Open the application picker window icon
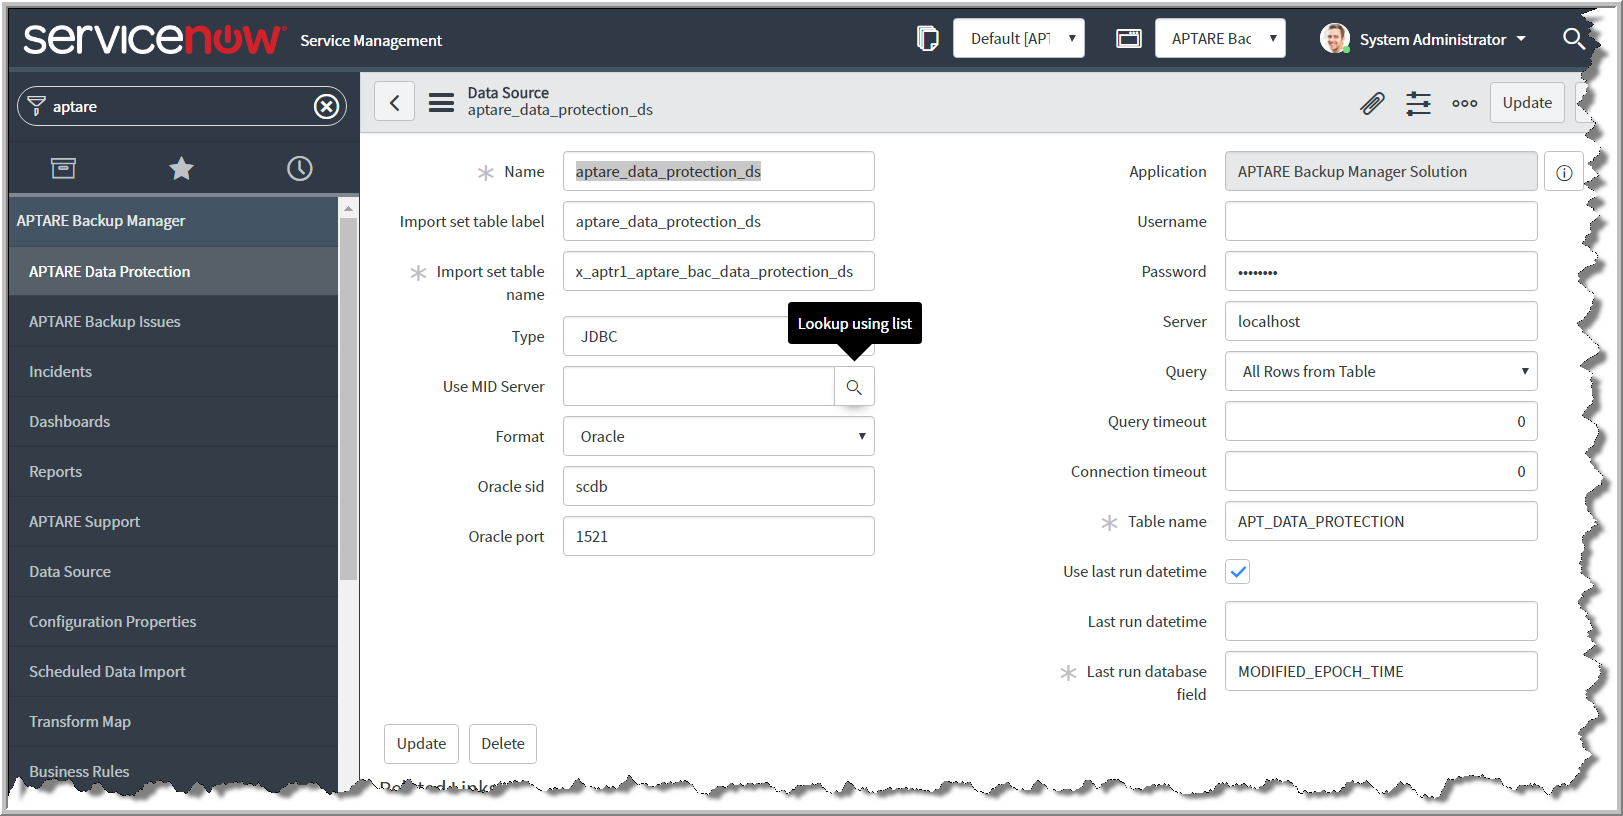Screen dimensions: 1623x816 tap(1129, 39)
